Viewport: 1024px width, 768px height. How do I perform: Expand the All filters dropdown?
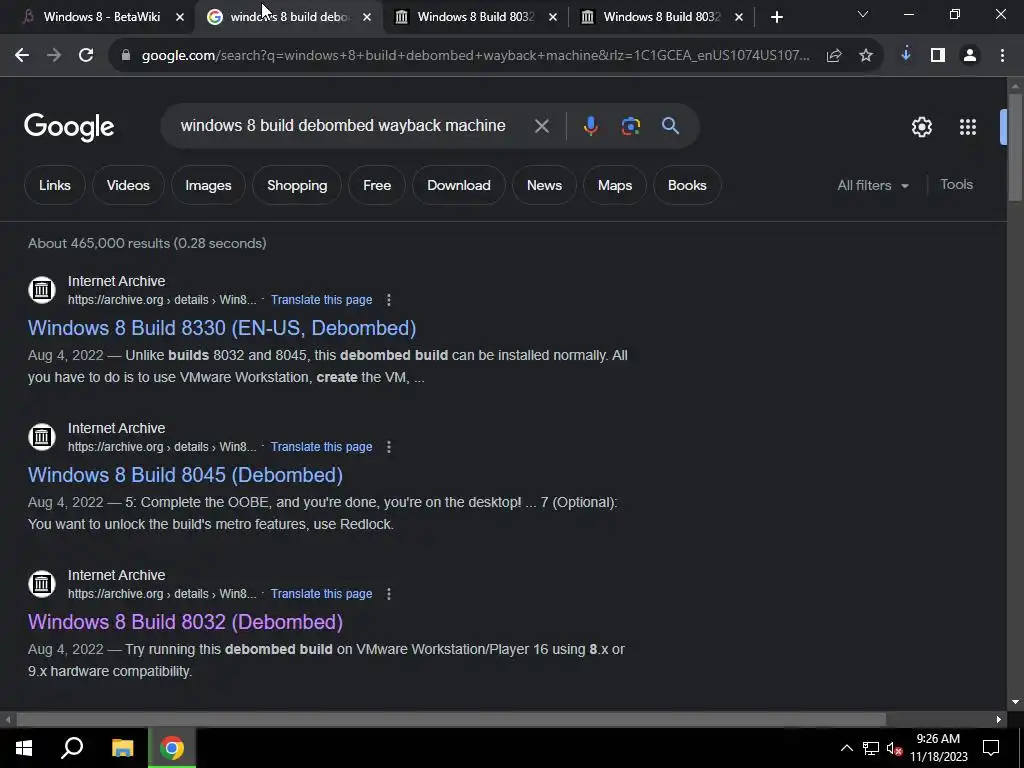(873, 185)
